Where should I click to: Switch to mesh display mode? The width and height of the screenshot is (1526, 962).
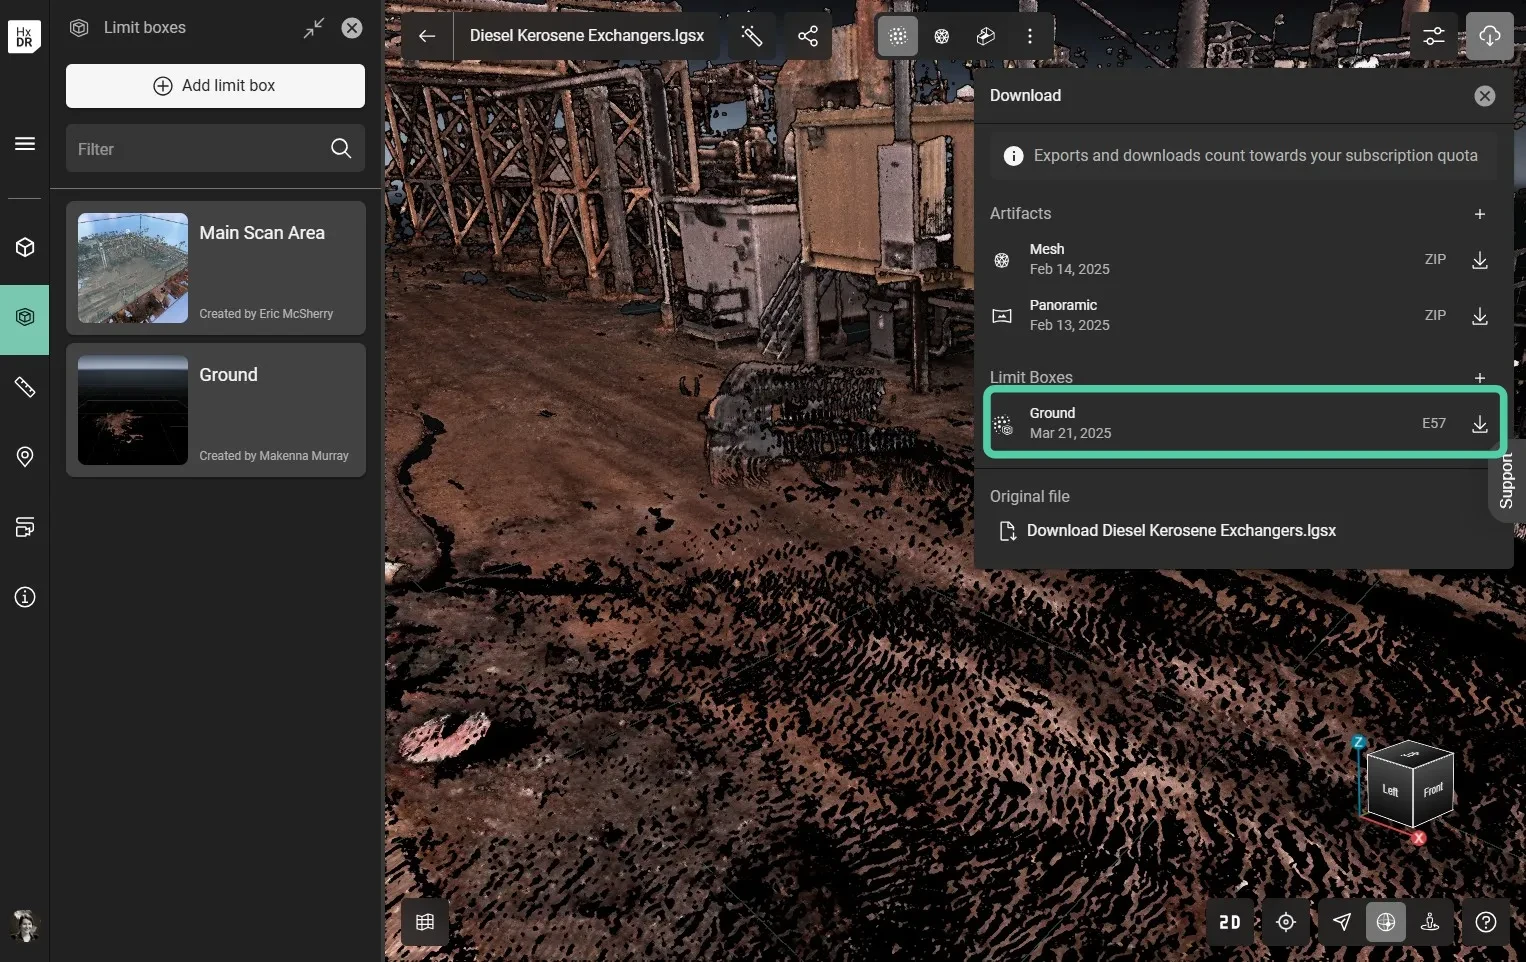point(941,36)
